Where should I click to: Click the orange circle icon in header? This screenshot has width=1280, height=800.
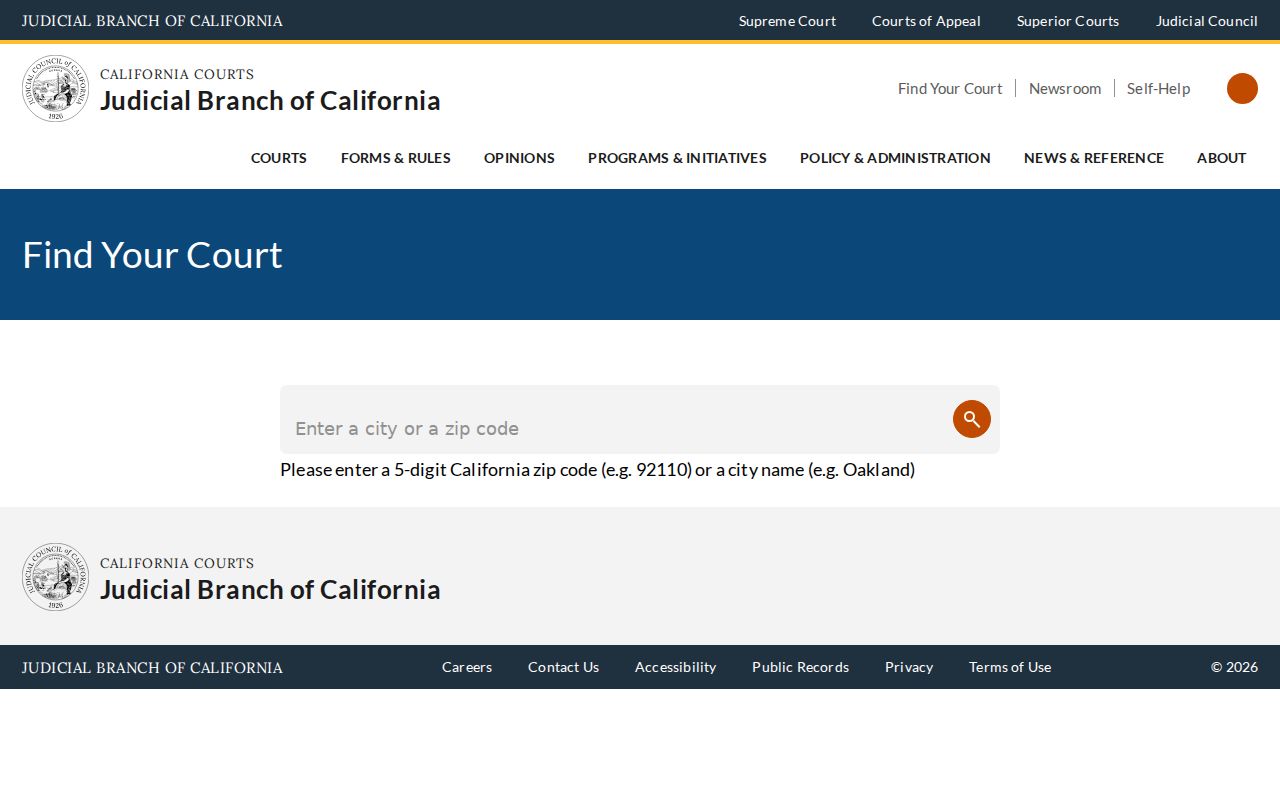pyautogui.click(x=1242, y=88)
